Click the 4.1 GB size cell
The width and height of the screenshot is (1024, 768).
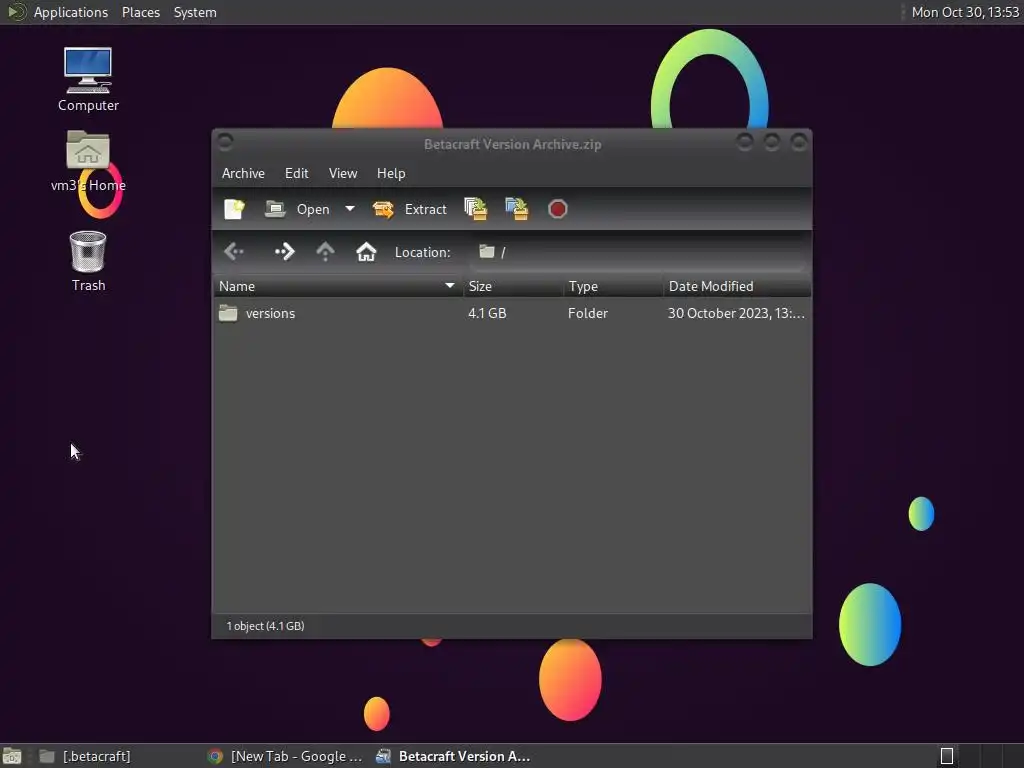[x=487, y=313]
